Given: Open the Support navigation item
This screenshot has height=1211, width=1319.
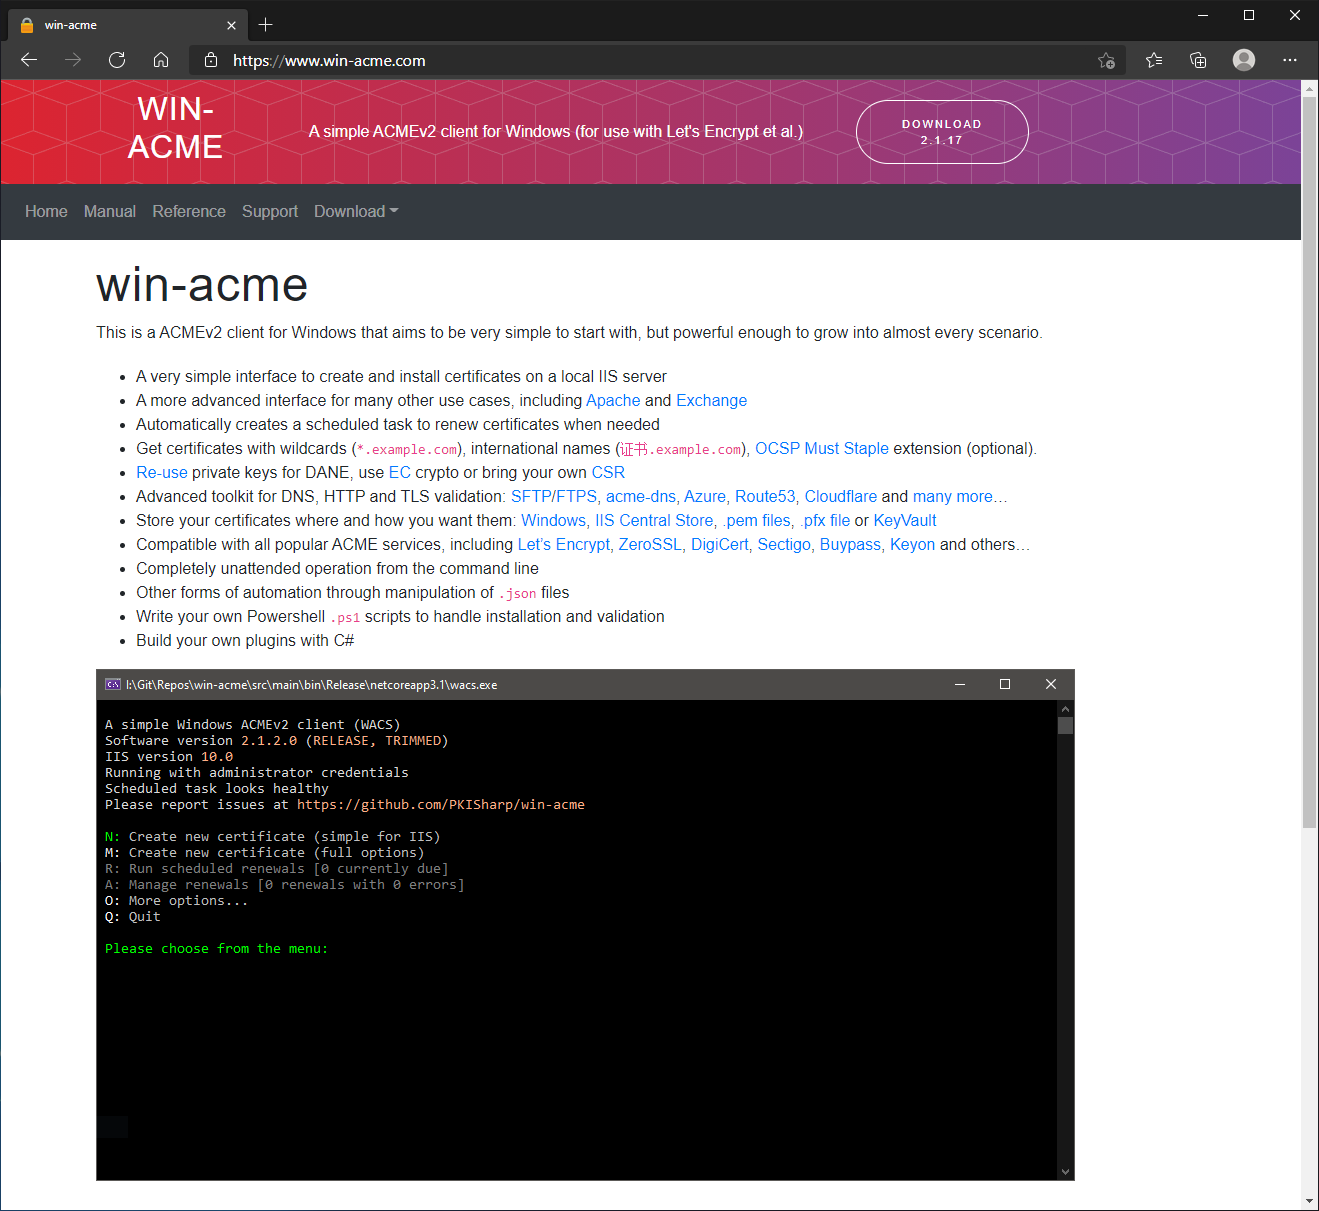Looking at the screenshot, I should click(x=270, y=211).
